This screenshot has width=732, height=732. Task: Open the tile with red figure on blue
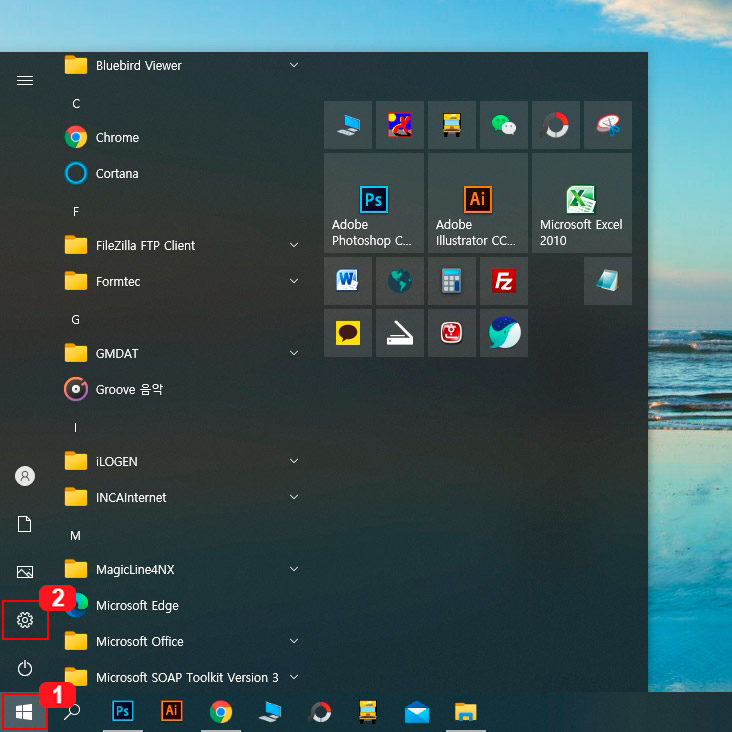[x=400, y=125]
